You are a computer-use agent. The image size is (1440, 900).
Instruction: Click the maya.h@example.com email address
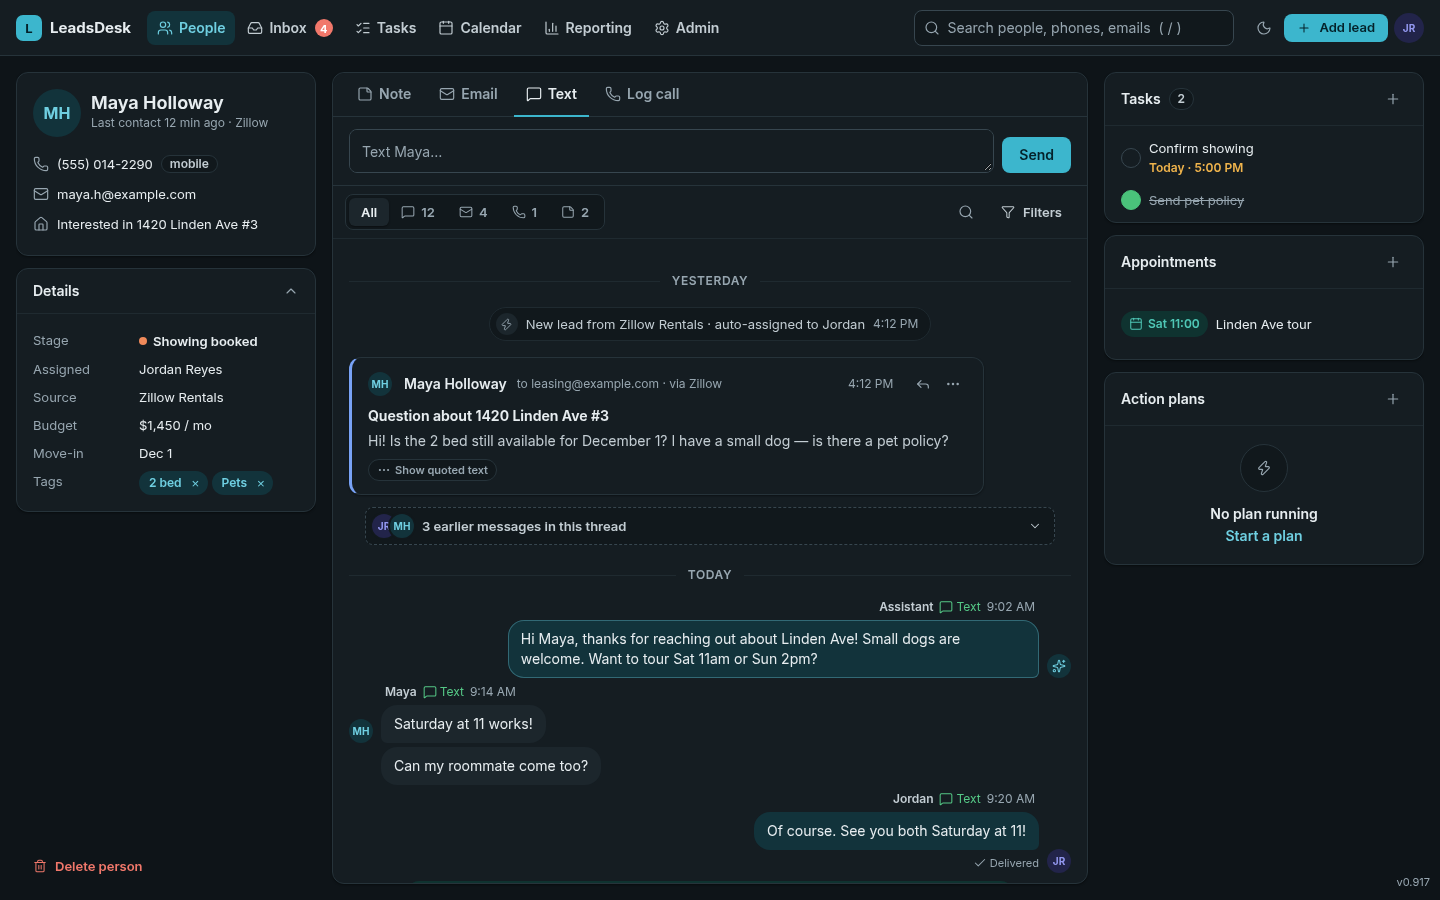tap(126, 194)
